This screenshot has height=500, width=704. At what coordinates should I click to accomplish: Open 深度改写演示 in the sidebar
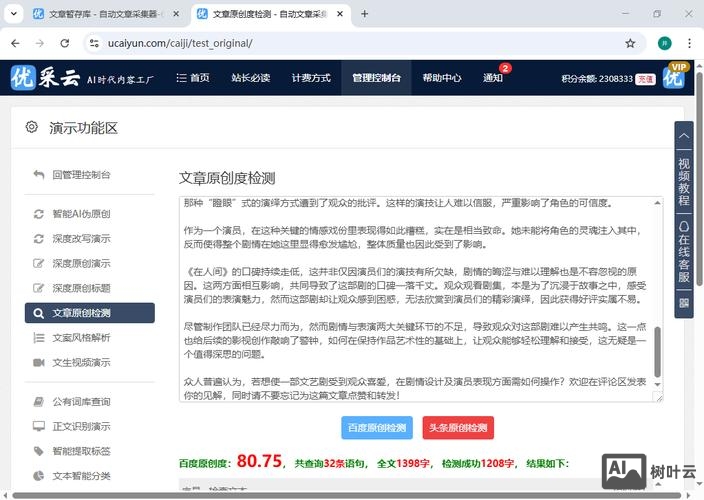(x=81, y=238)
